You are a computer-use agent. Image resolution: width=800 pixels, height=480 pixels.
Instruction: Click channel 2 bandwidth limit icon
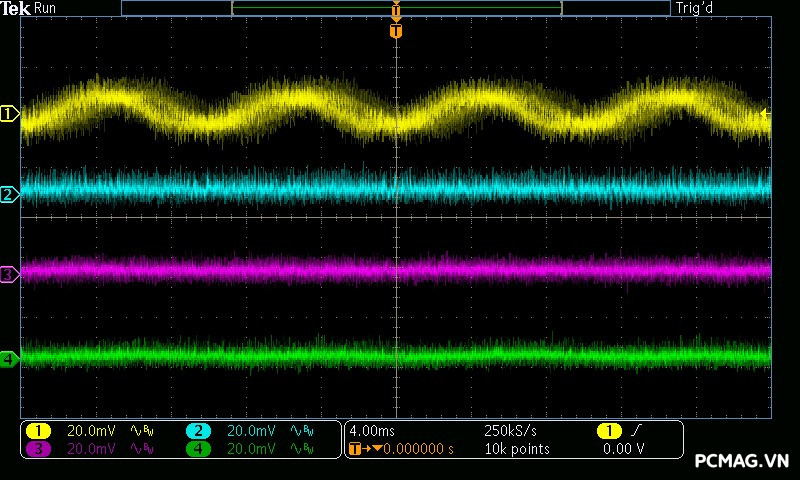tap(301, 430)
